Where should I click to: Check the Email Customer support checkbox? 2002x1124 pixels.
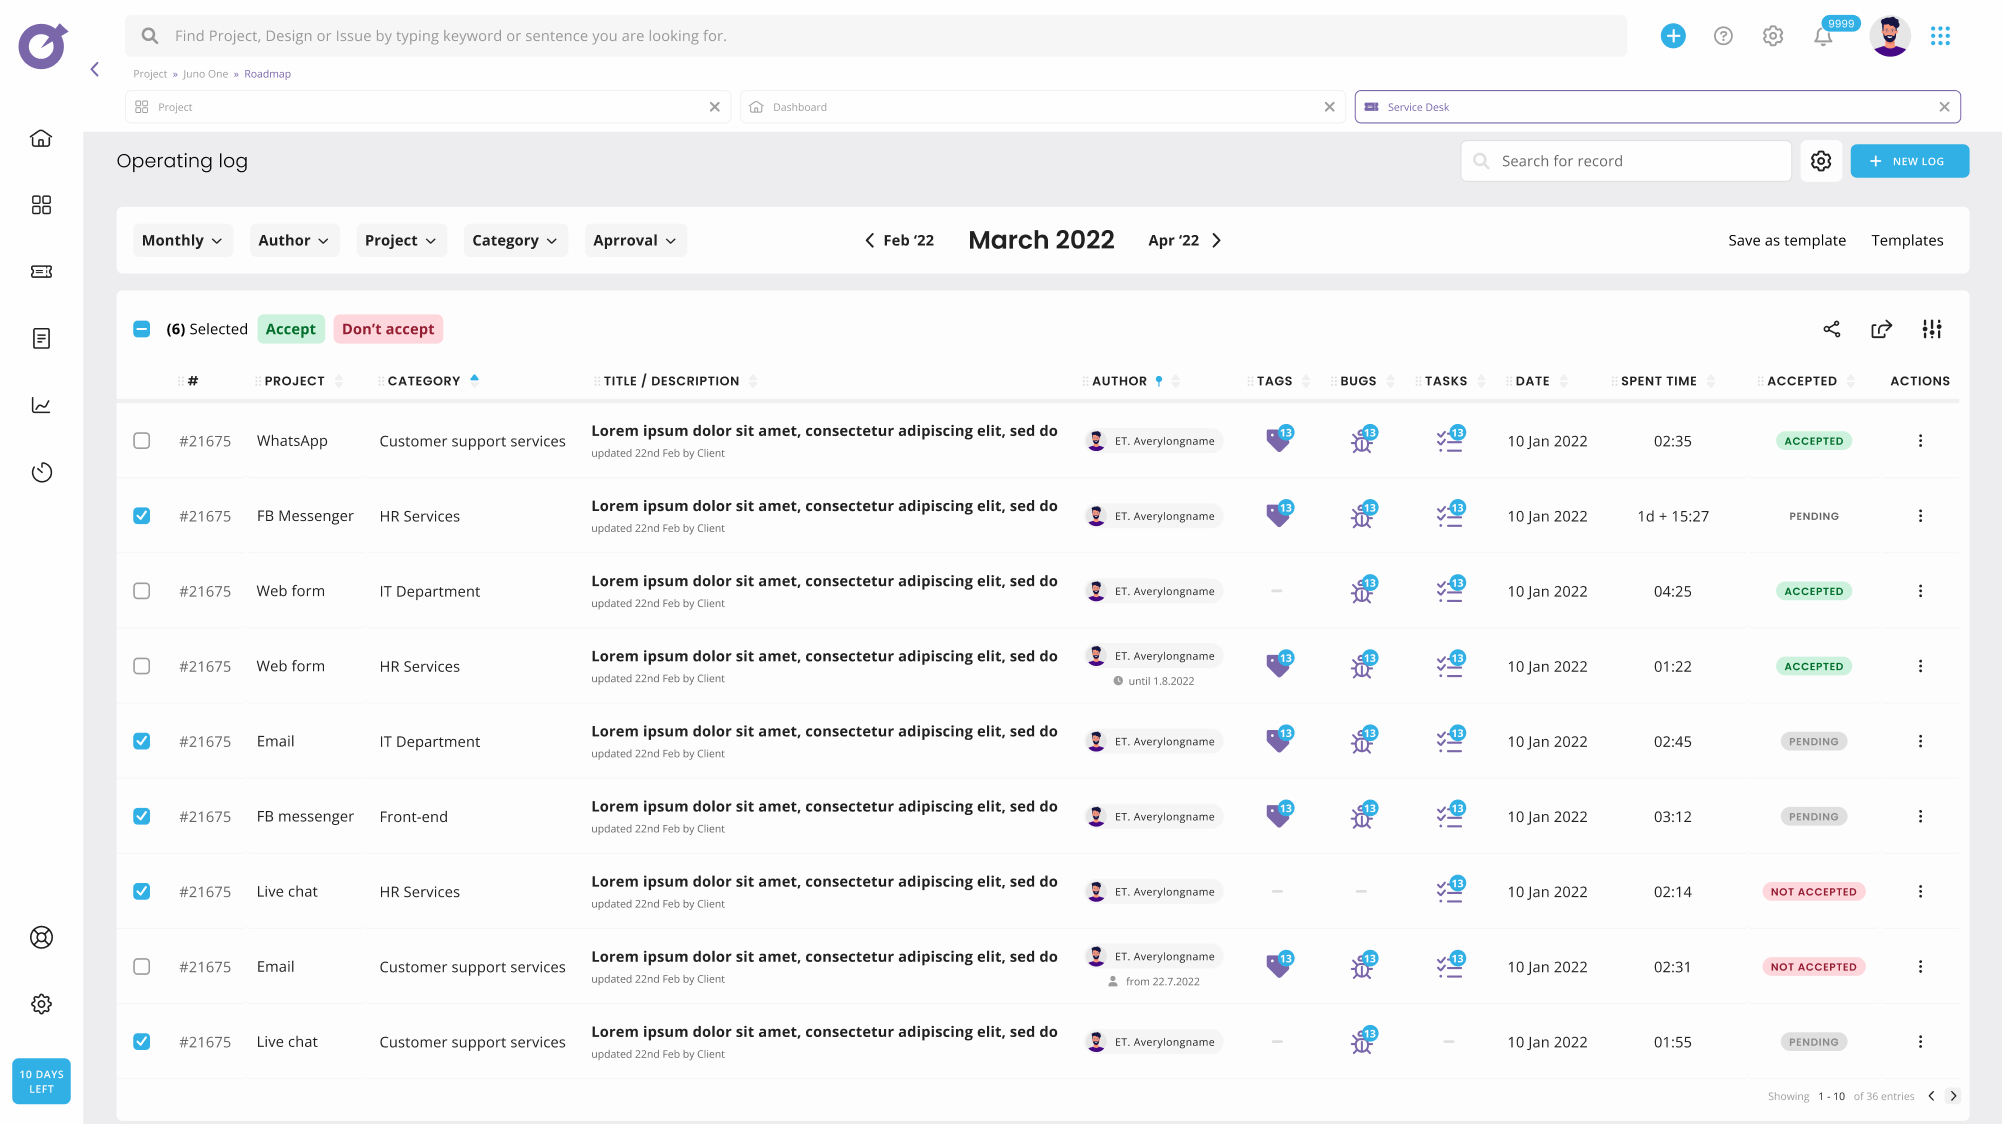142,967
